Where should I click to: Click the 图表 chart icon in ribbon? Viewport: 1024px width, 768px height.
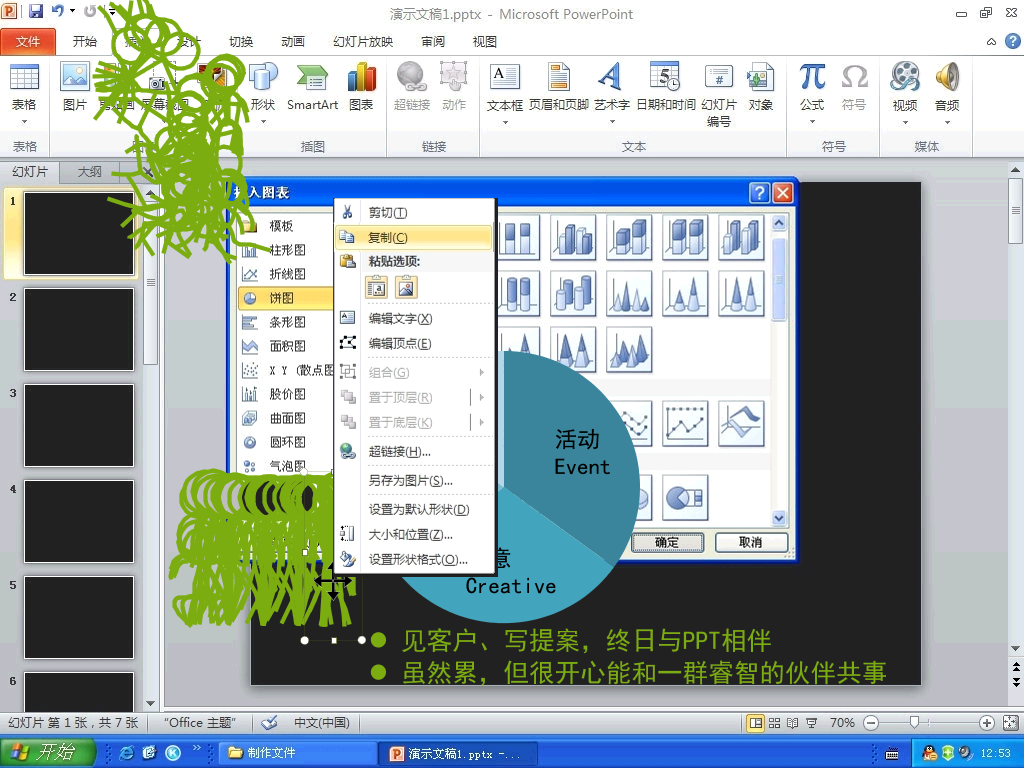(x=361, y=88)
